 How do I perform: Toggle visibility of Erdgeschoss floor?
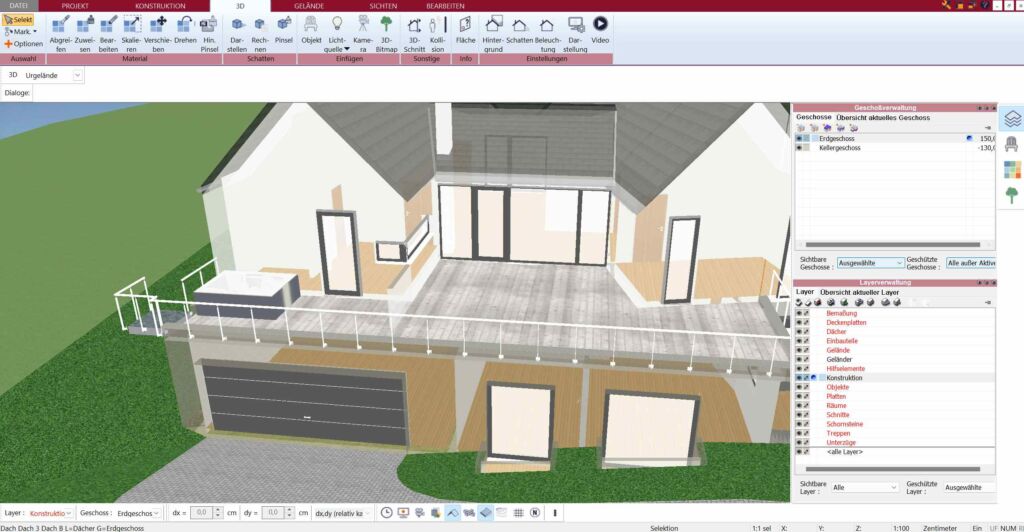[799, 138]
